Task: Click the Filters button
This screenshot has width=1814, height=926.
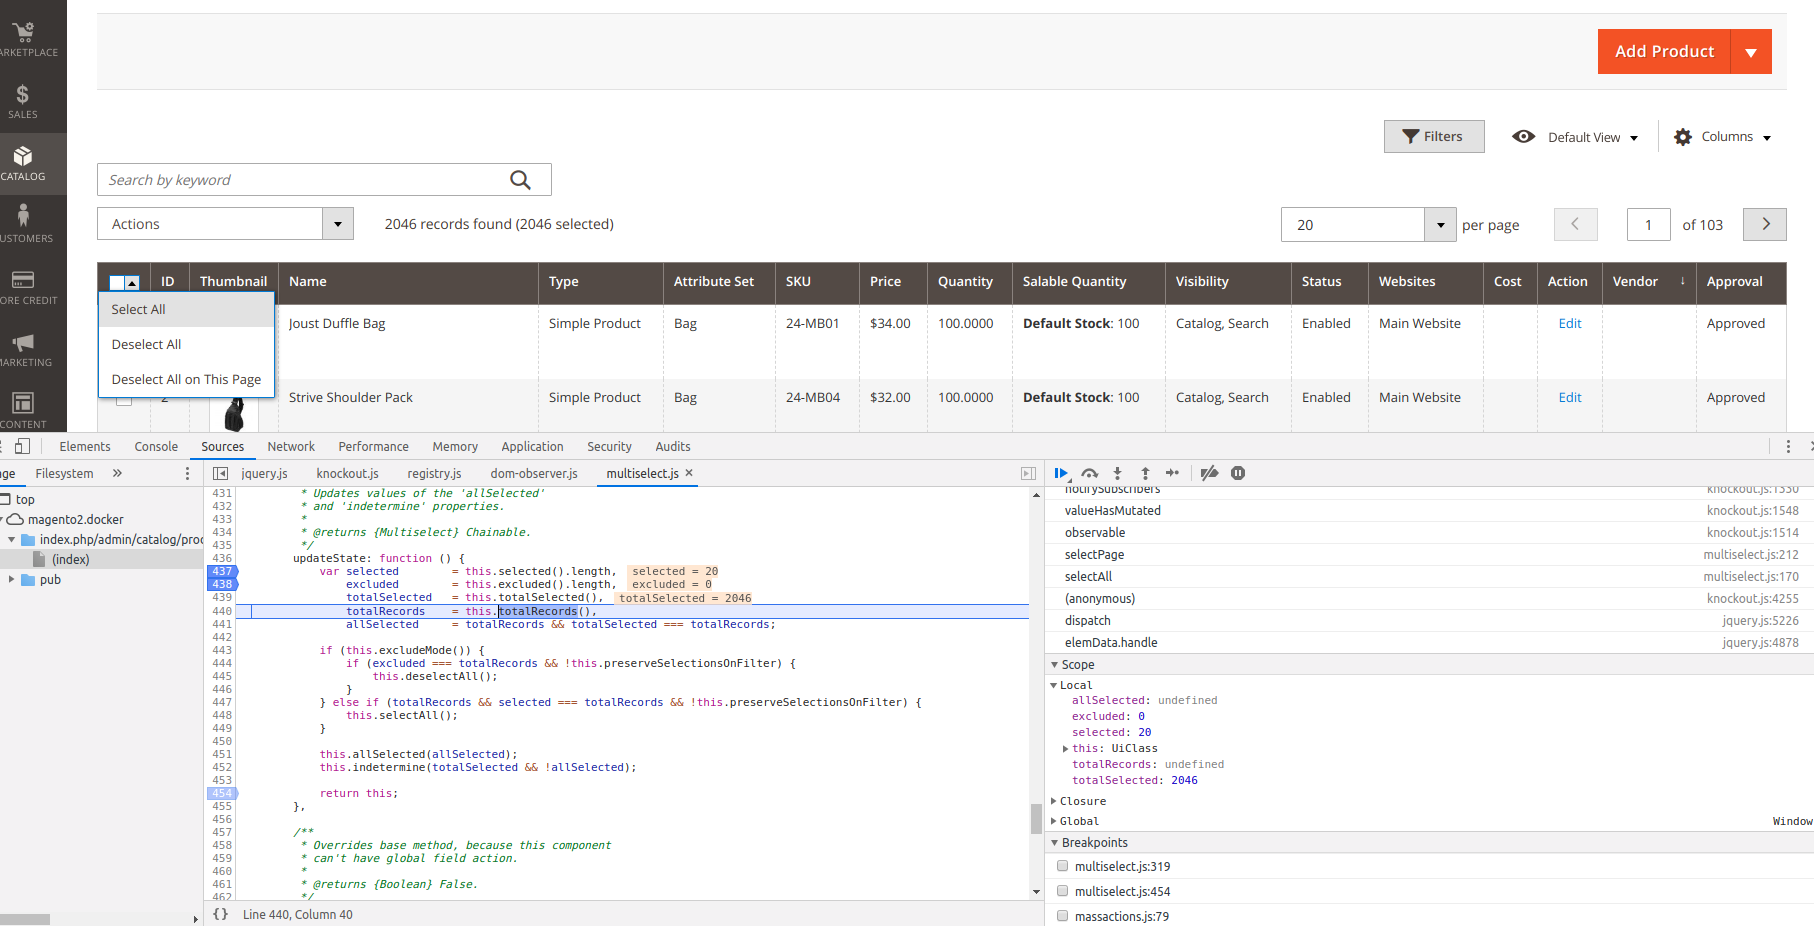Action: tap(1434, 136)
